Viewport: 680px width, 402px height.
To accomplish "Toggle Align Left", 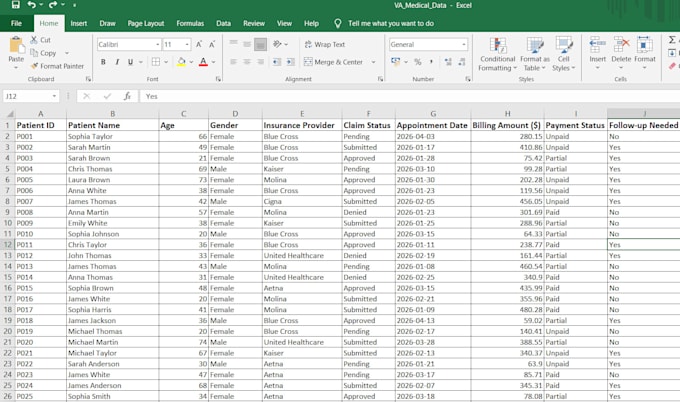I will 233,62.
